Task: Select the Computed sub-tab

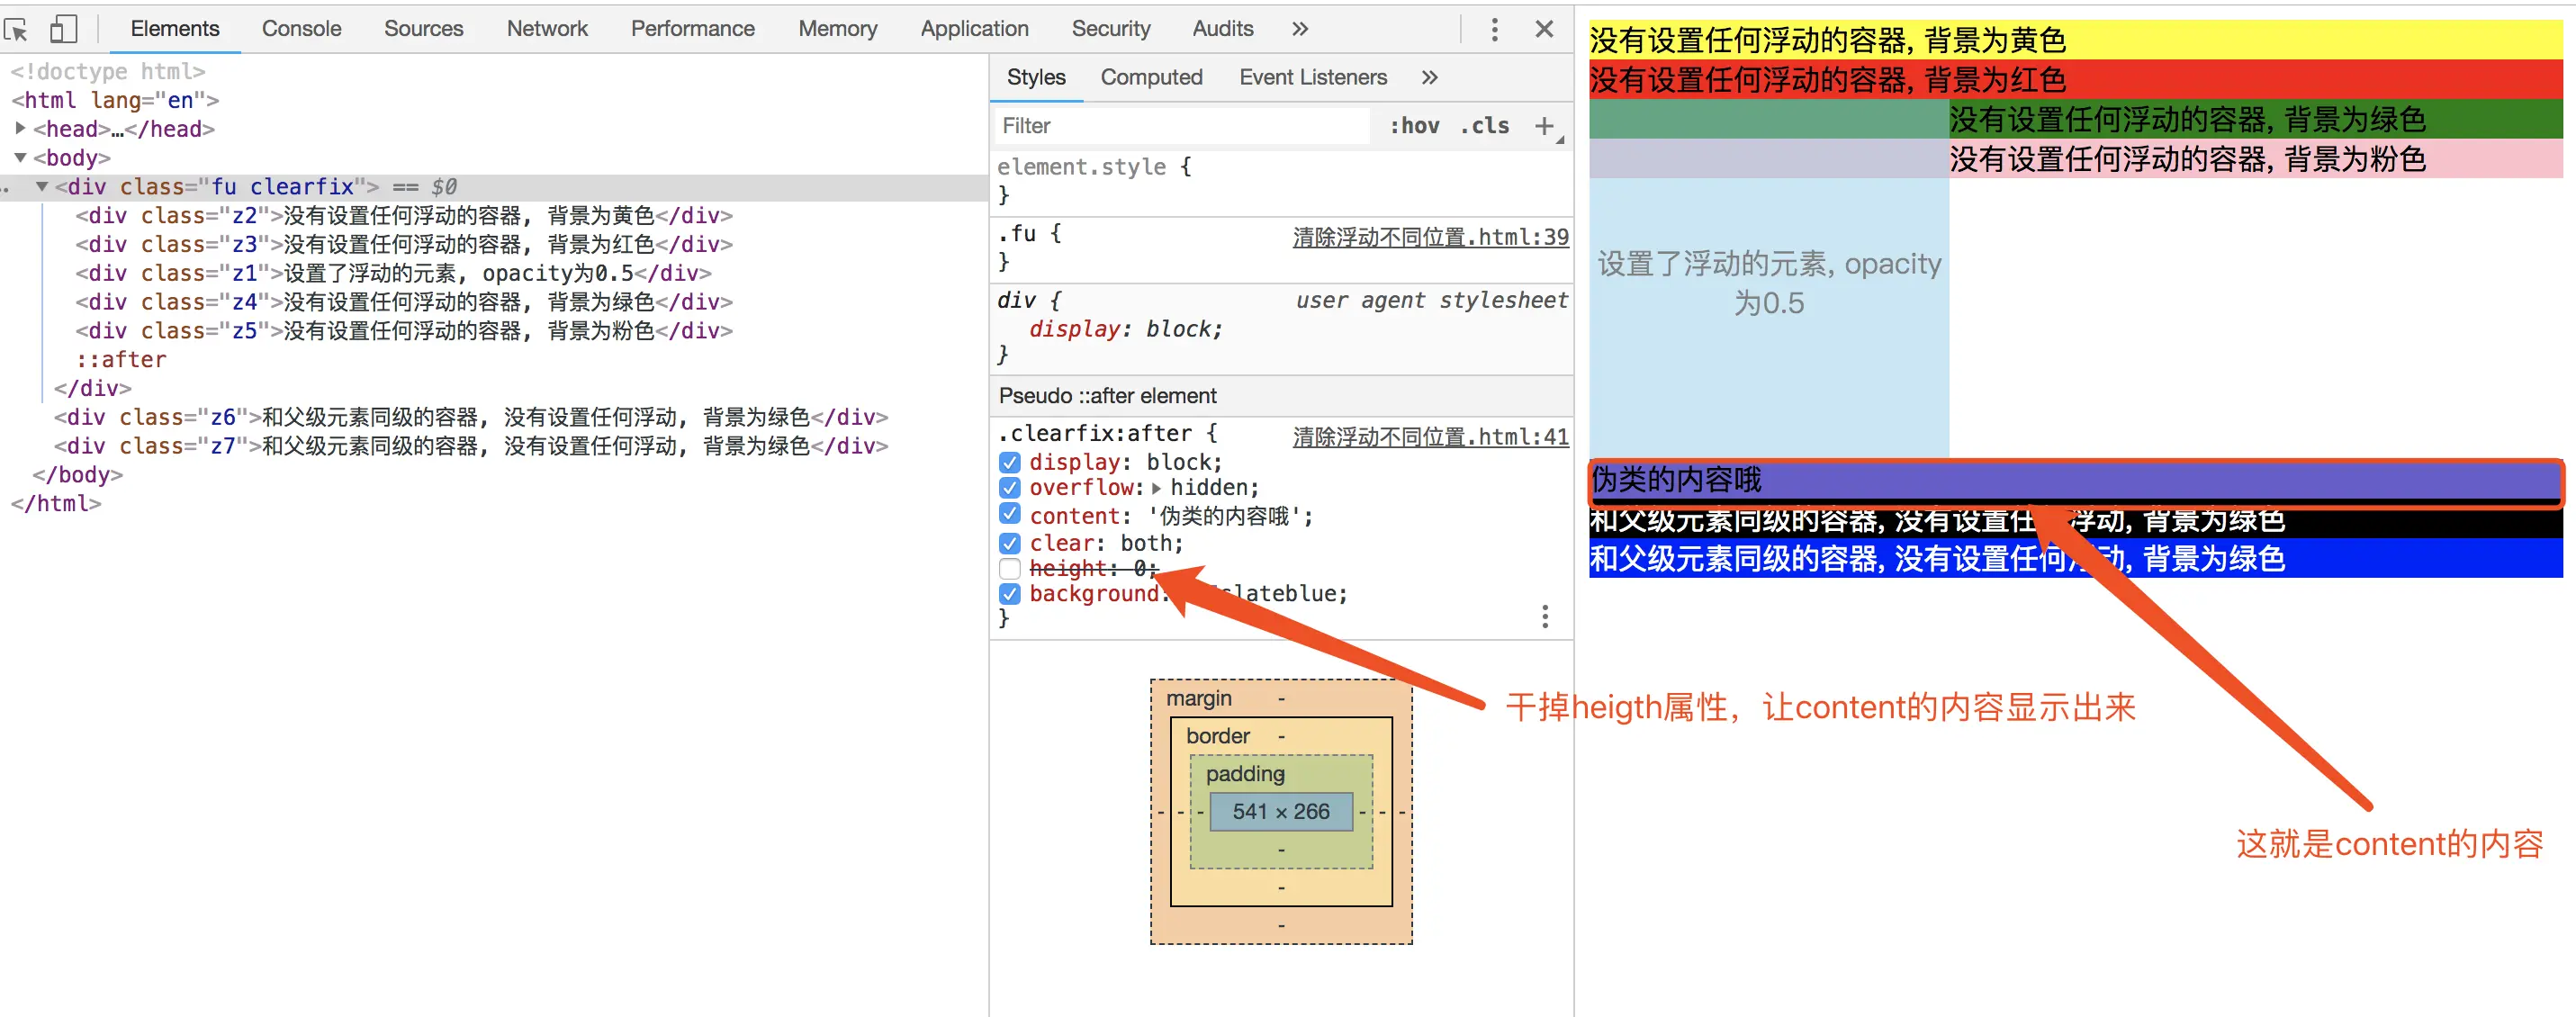Action: [1151, 77]
